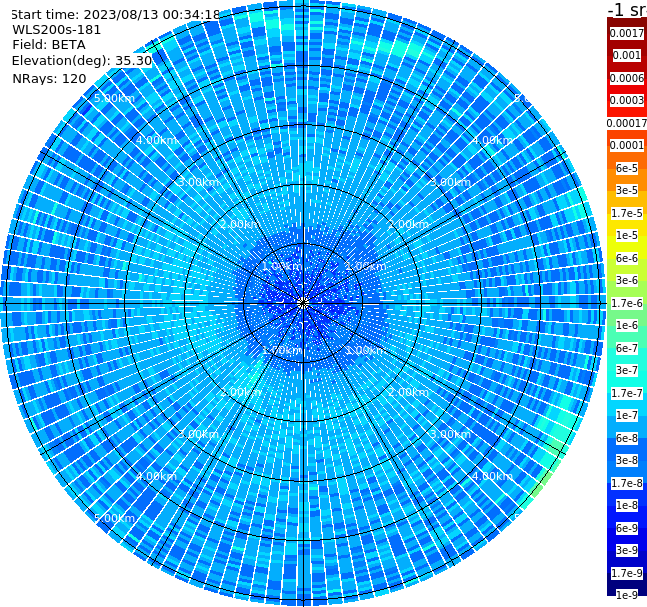This screenshot has height=607, width=647.
Task: Click the '1.7e-6' colorbar label
Action: [627, 303]
